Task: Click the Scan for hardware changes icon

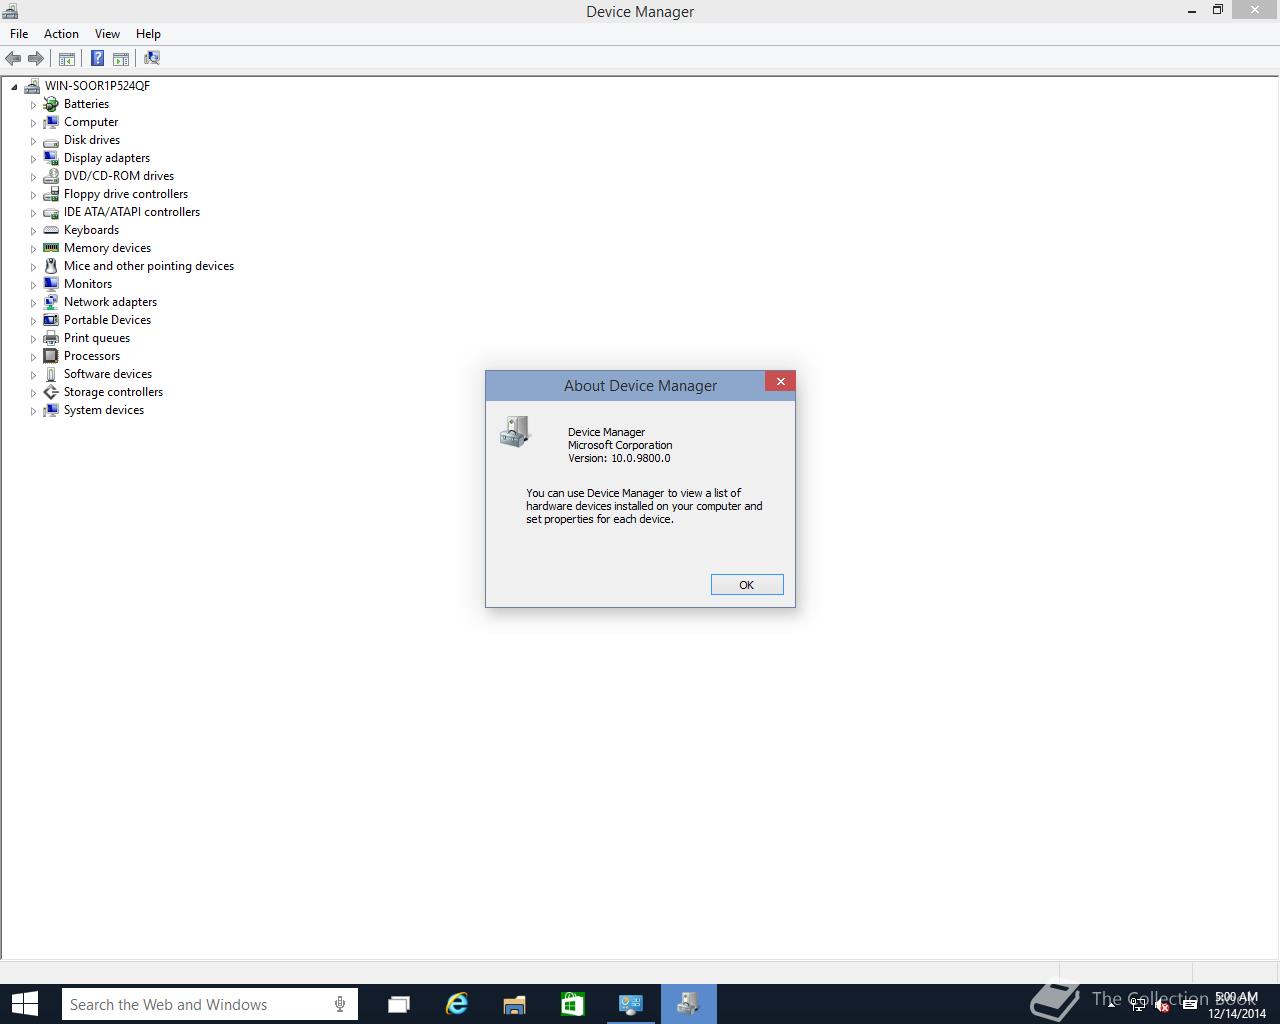Action: point(152,59)
